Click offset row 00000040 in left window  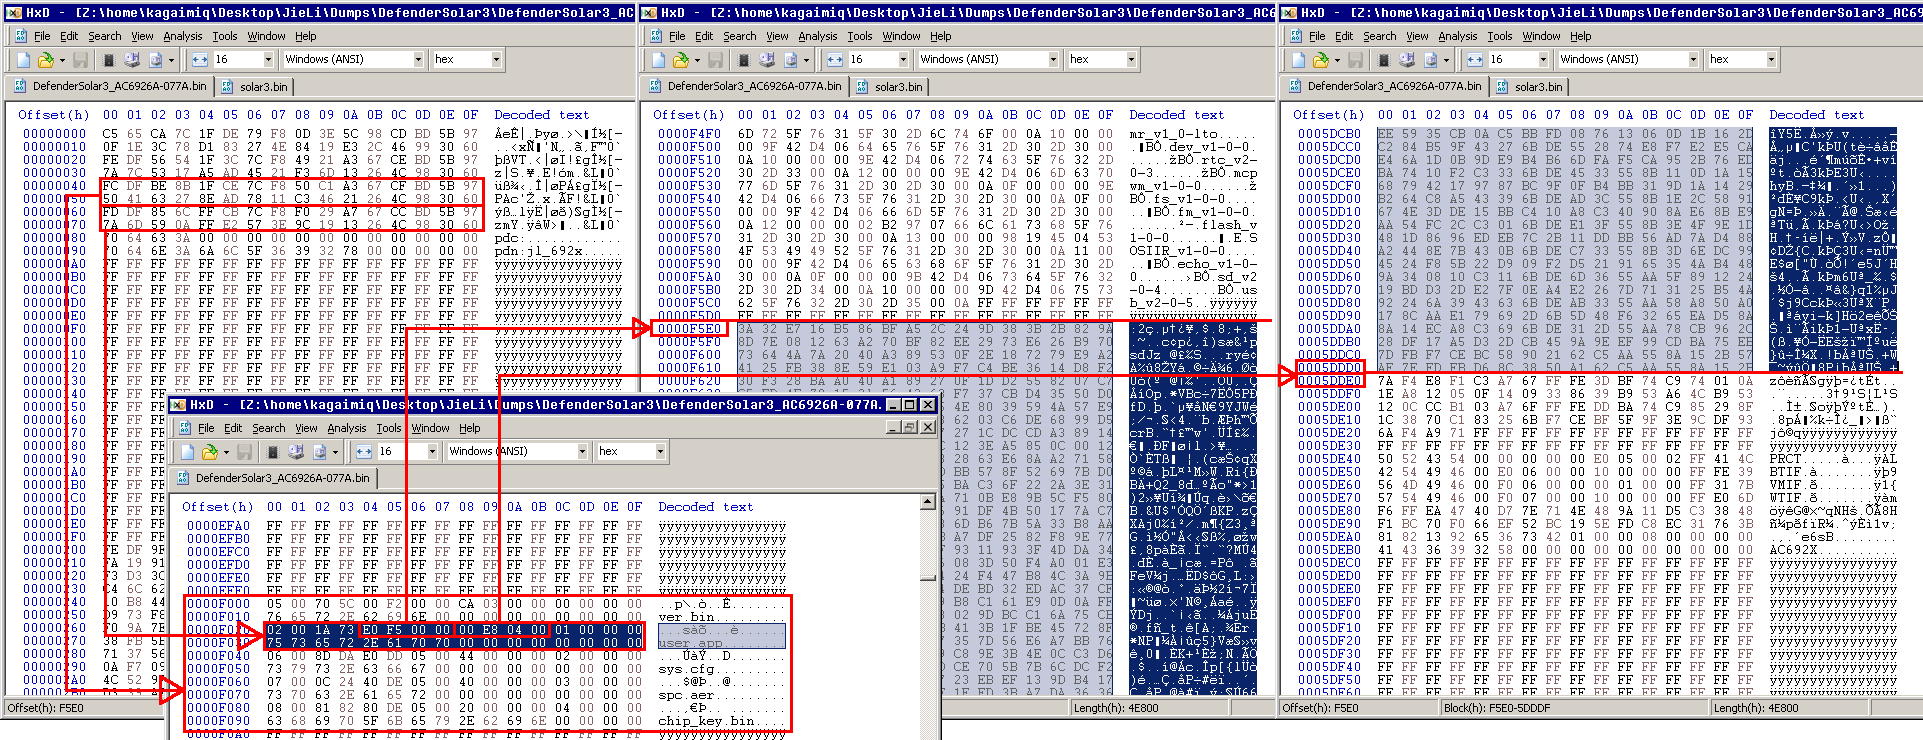[54, 185]
